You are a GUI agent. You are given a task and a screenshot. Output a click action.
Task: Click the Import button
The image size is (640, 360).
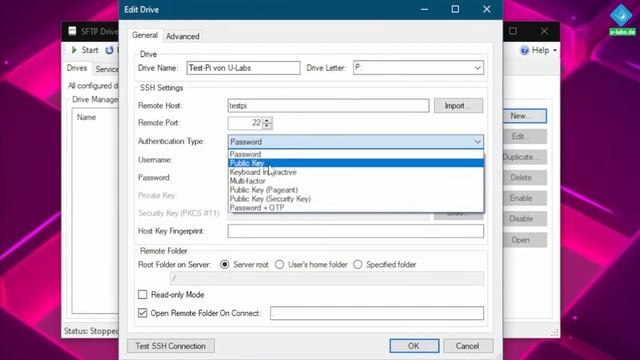[458, 106]
